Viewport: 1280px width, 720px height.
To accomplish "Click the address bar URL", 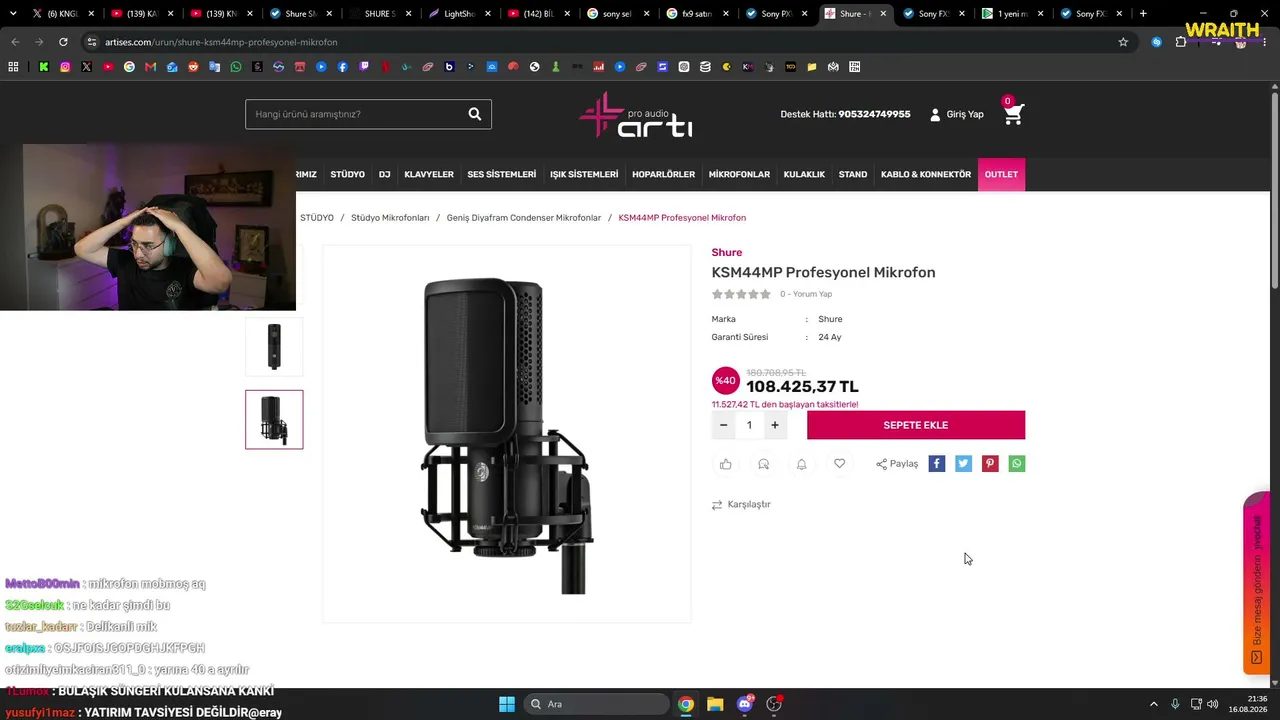I will pos(220,42).
